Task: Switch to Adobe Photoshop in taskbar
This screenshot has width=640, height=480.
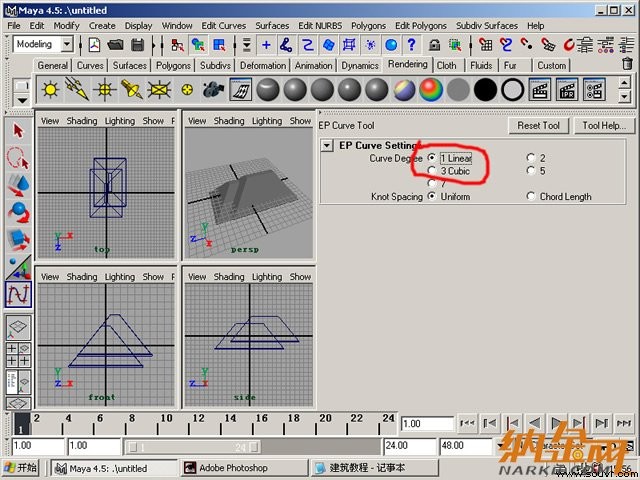Action: 243,468
